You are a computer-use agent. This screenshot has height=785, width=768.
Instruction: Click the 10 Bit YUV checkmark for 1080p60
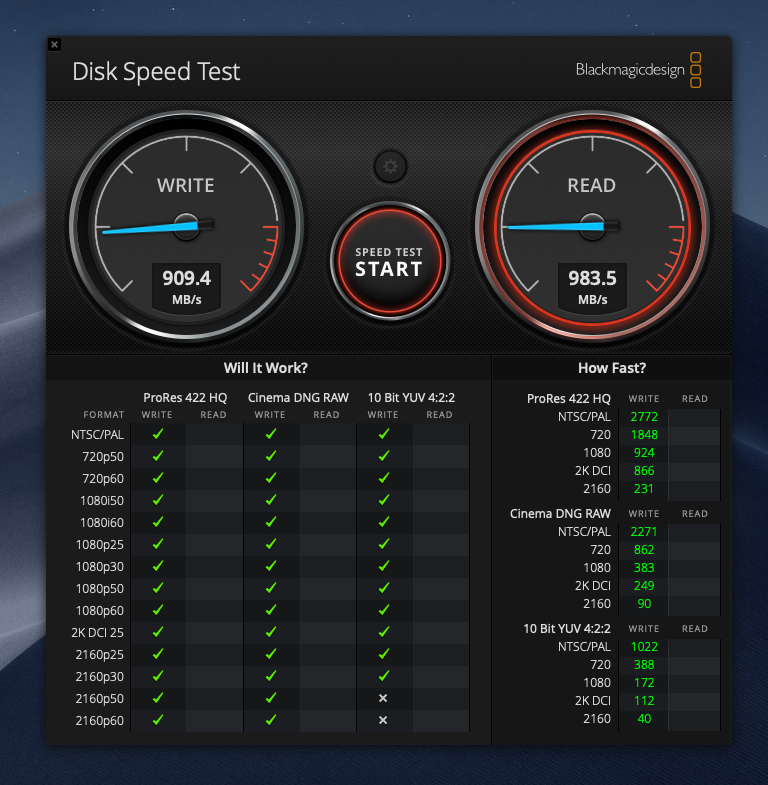coord(384,610)
